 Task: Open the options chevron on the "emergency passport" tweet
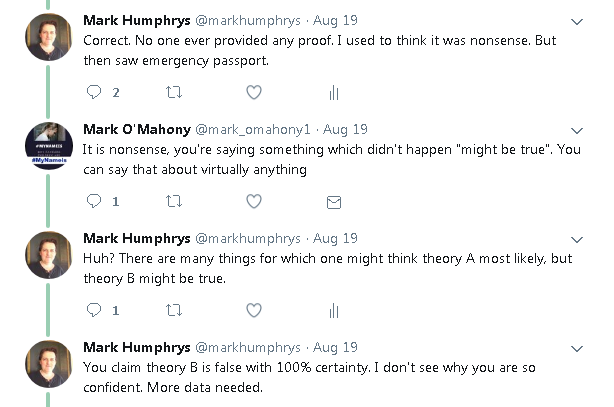[x=577, y=21]
